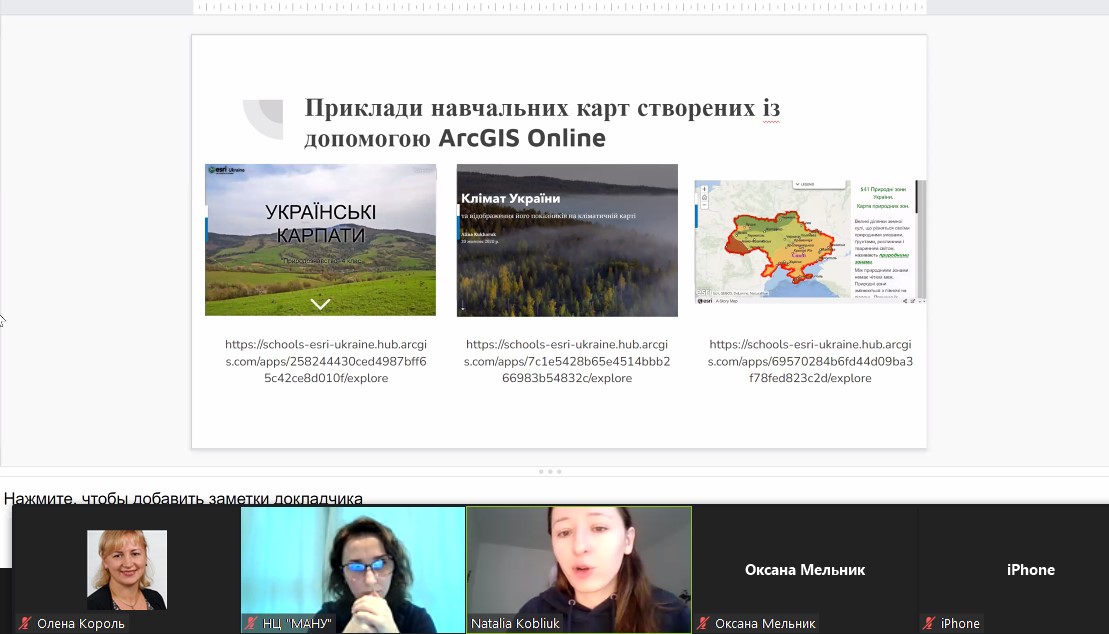Open the first ArcGIS hub URL 258244430ced
This screenshot has width=1109, height=634.
point(320,361)
